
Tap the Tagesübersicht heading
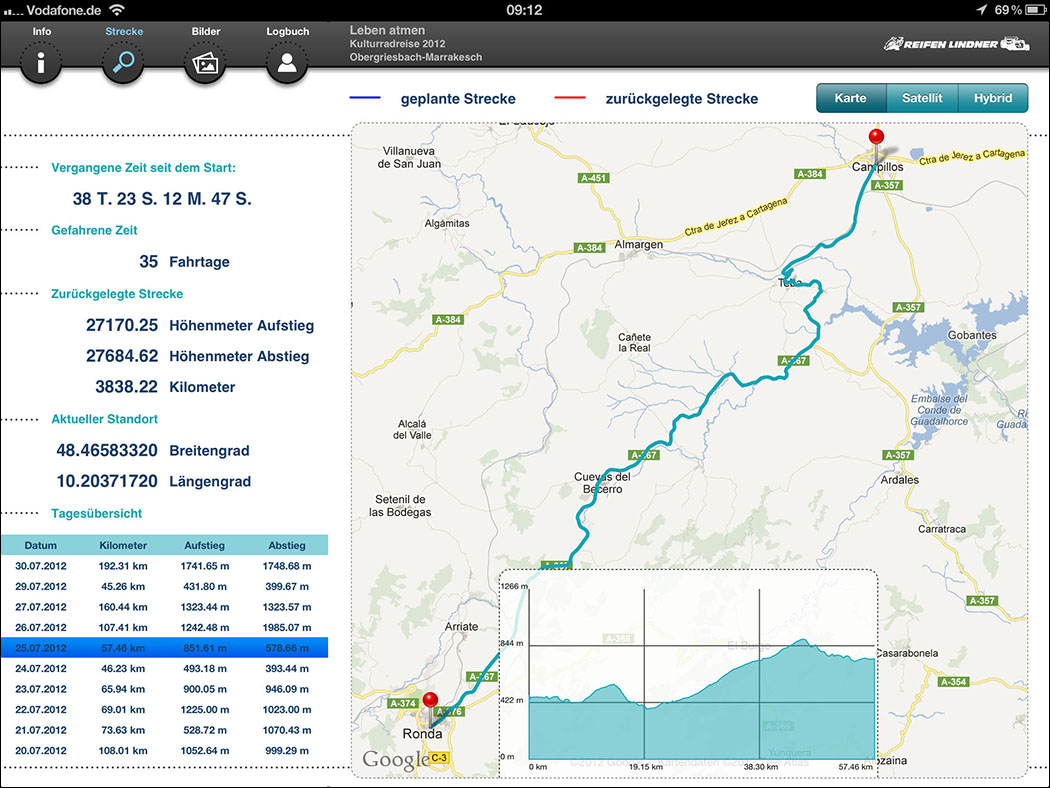tap(96, 514)
